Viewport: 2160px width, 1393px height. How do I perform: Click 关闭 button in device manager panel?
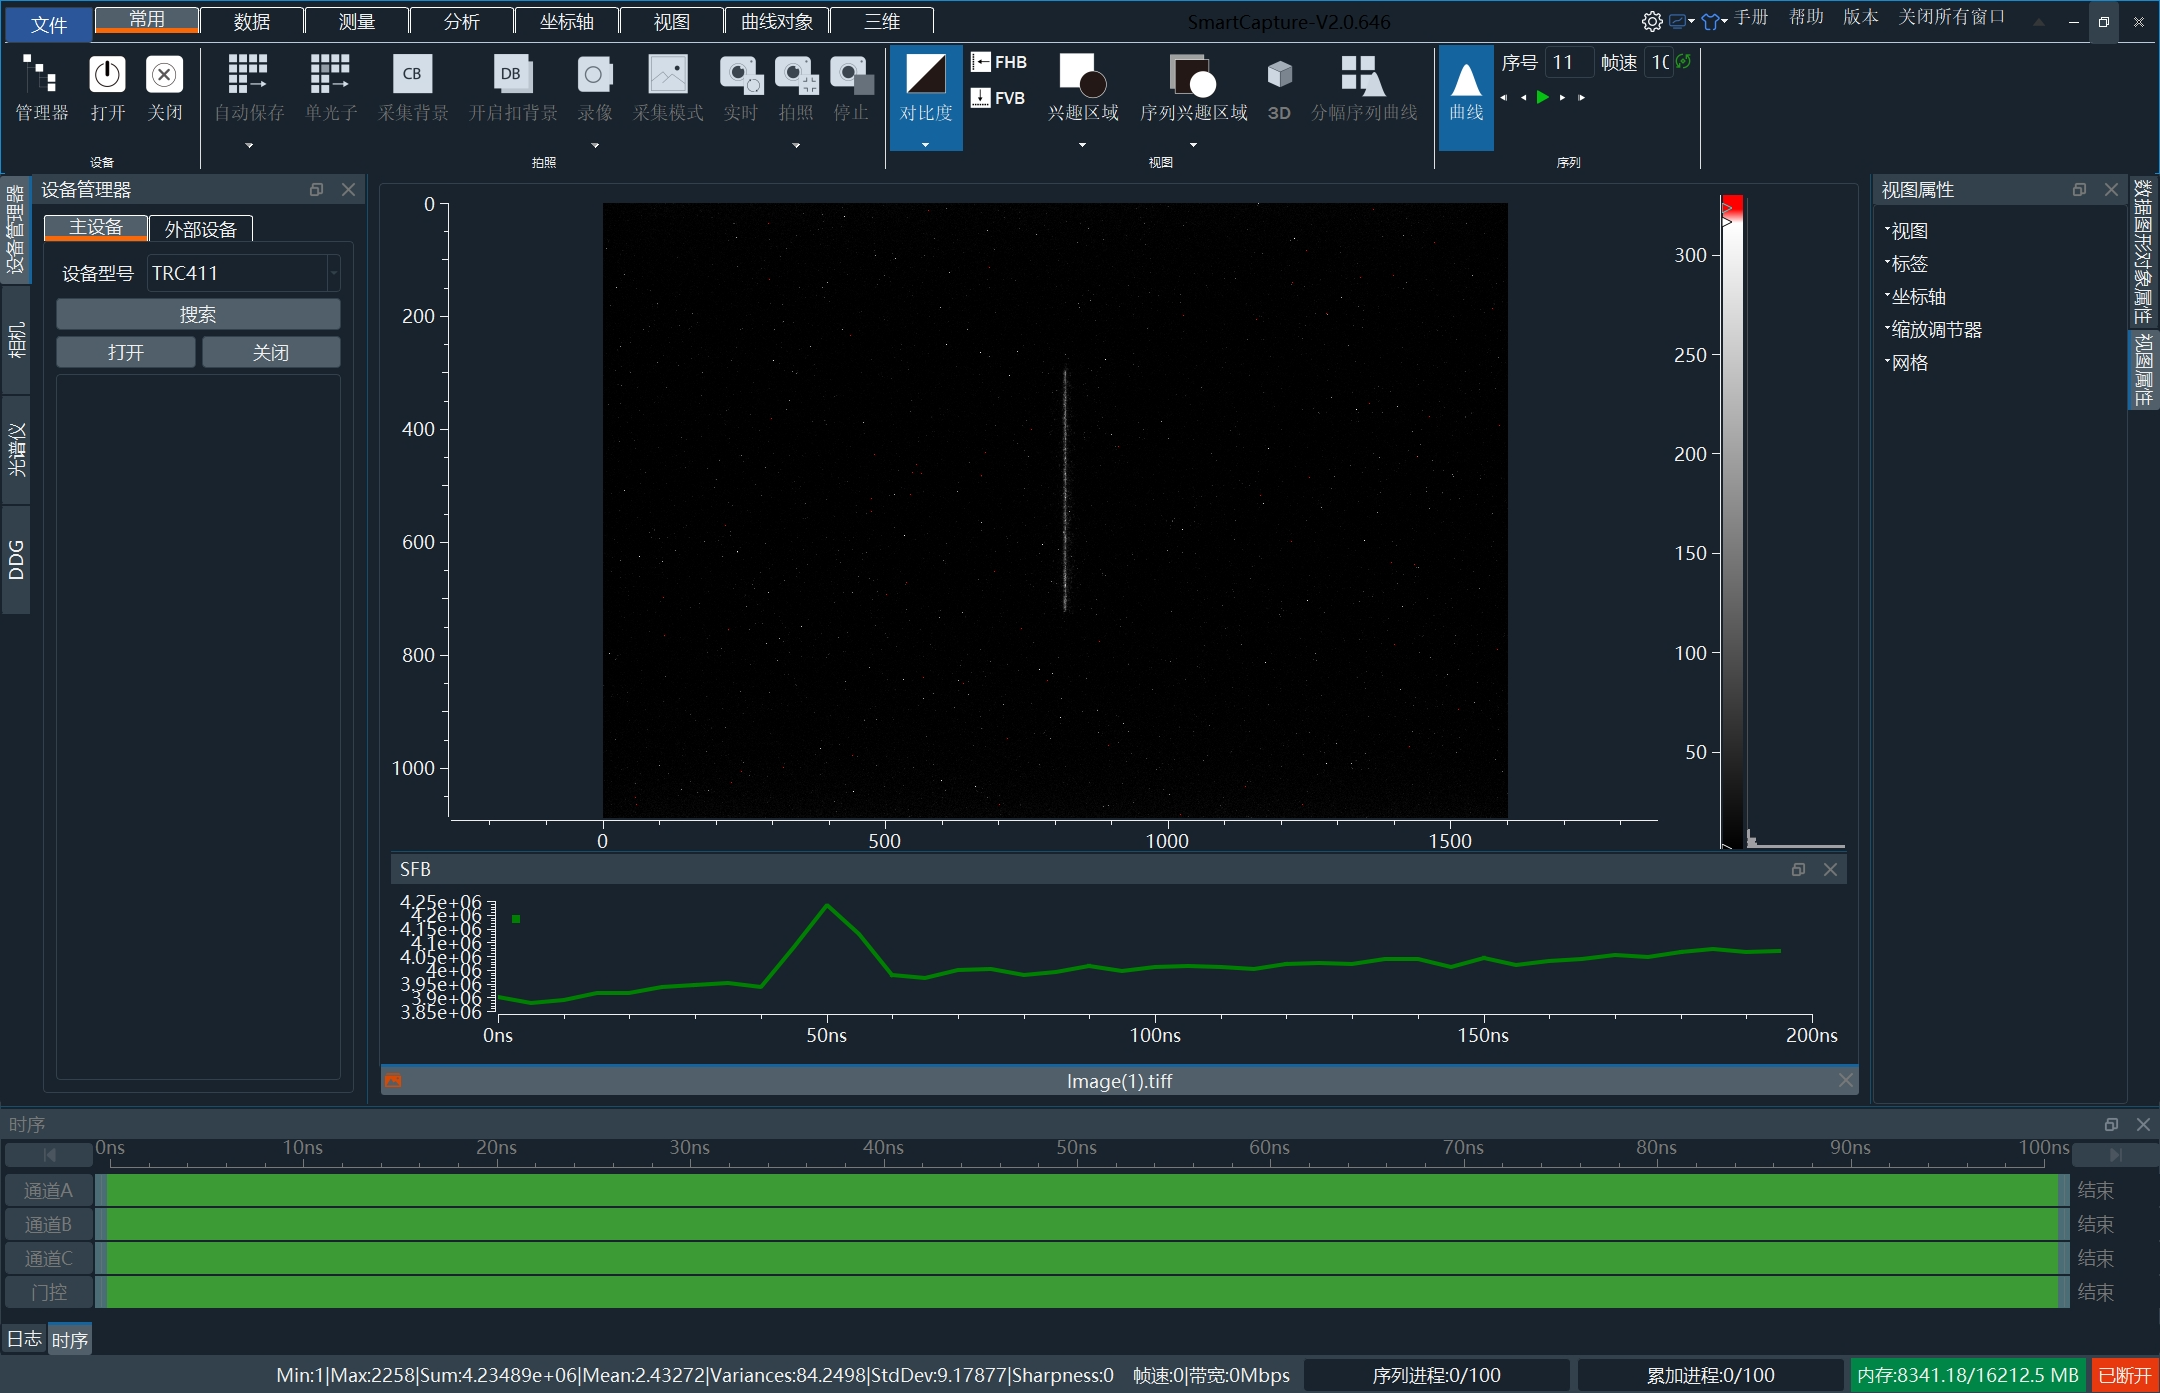click(271, 352)
